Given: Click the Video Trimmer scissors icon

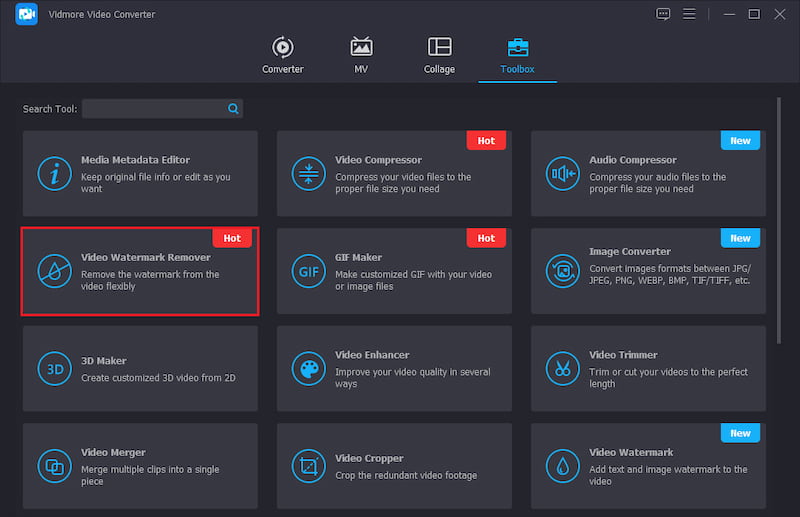Looking at the screenshot, I should (563, 368).
